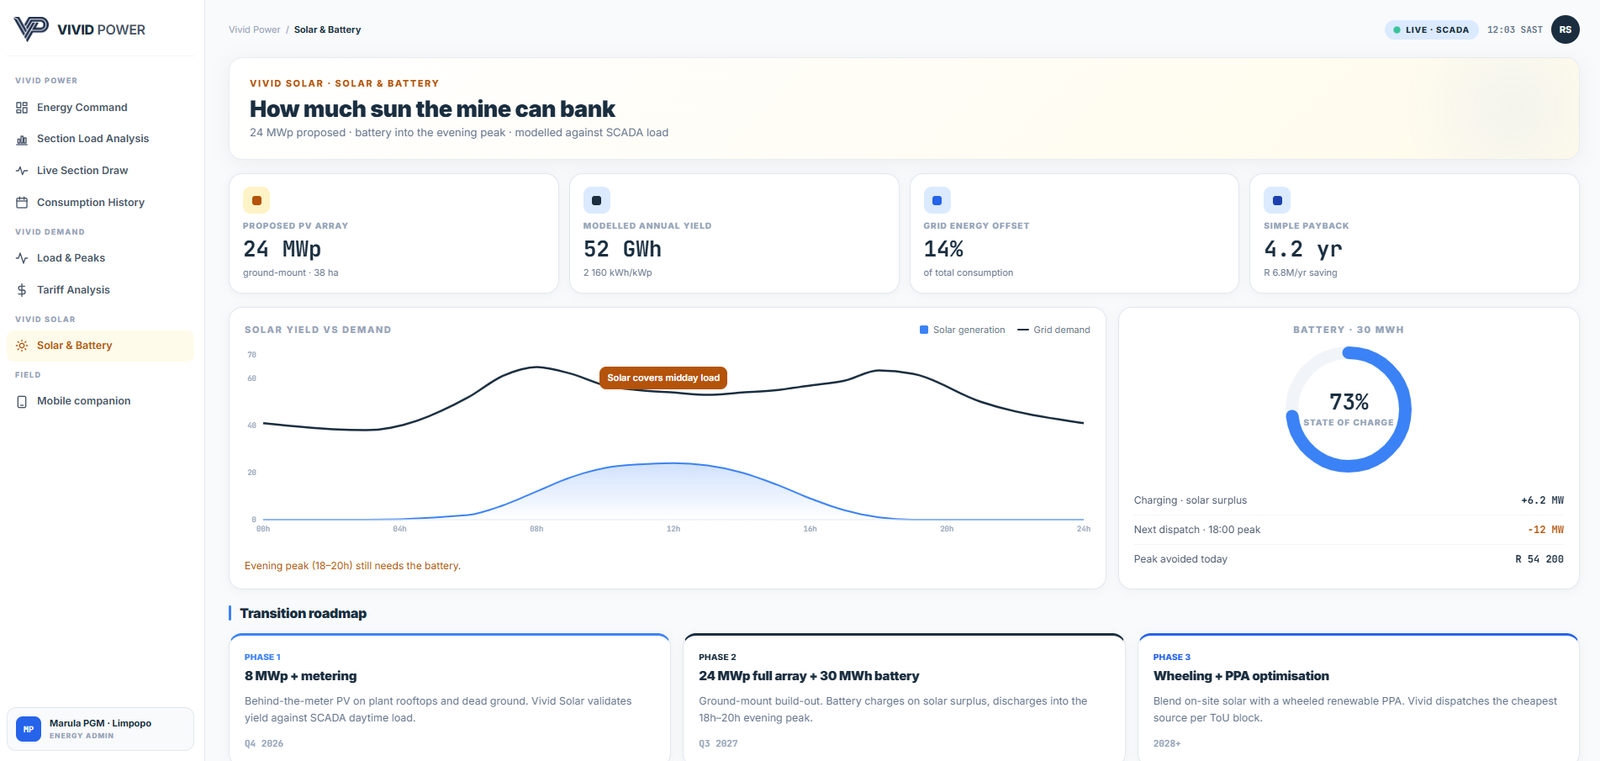1600x761 pixels.
Task: Click the SOLAR YIELD VS DEMAND chart title
Action: (x=318, y=330)
